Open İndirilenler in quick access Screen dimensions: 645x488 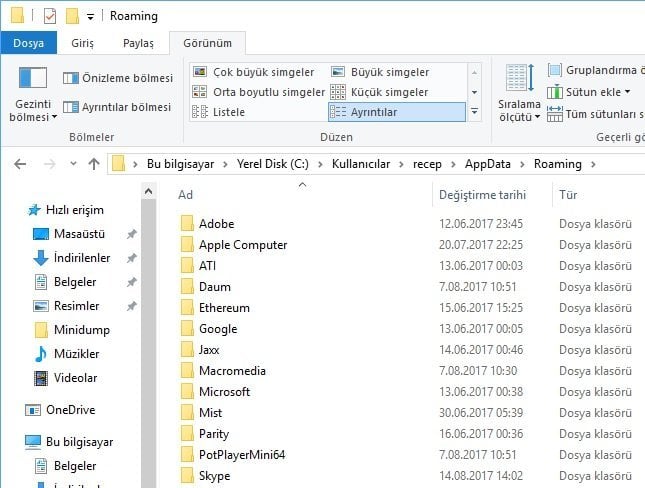tap(72, 258)
